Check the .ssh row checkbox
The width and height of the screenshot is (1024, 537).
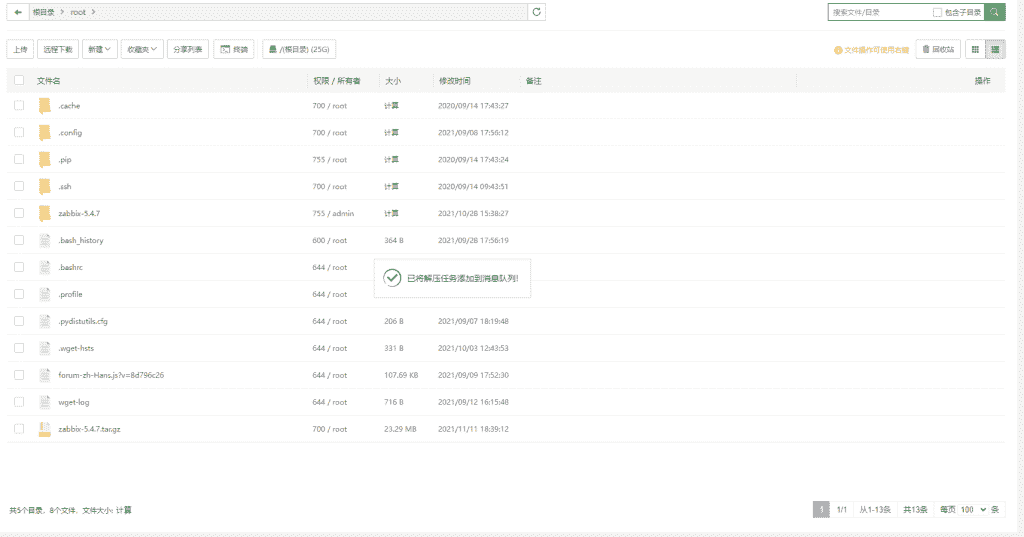coord(19,186)
